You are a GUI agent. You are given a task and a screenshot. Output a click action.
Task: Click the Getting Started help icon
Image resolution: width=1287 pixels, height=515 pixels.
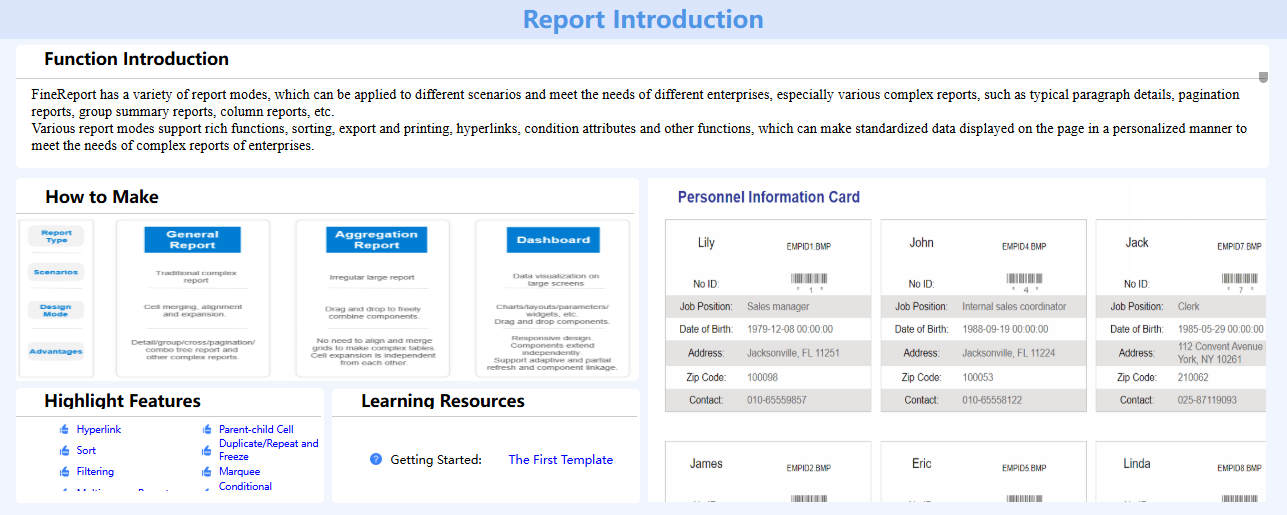pyautogui.click(x=376, y=460)
